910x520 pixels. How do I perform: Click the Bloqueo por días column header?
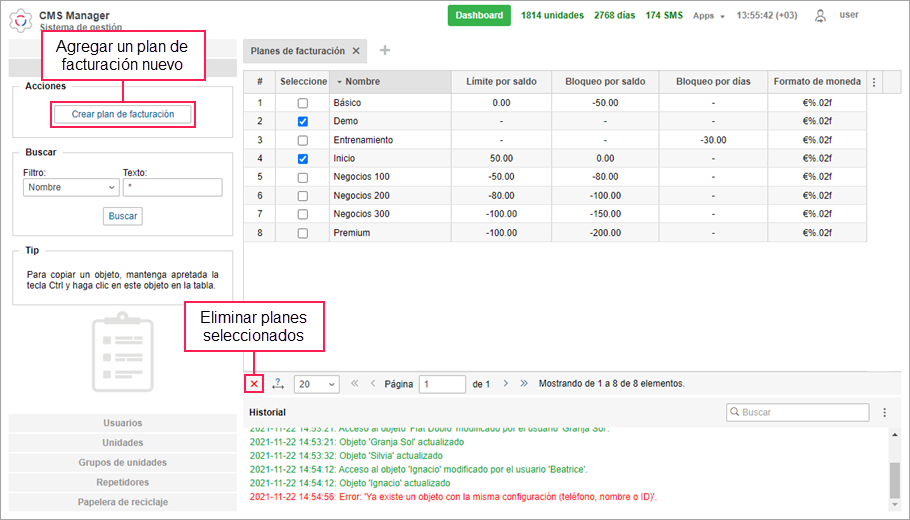713,82
